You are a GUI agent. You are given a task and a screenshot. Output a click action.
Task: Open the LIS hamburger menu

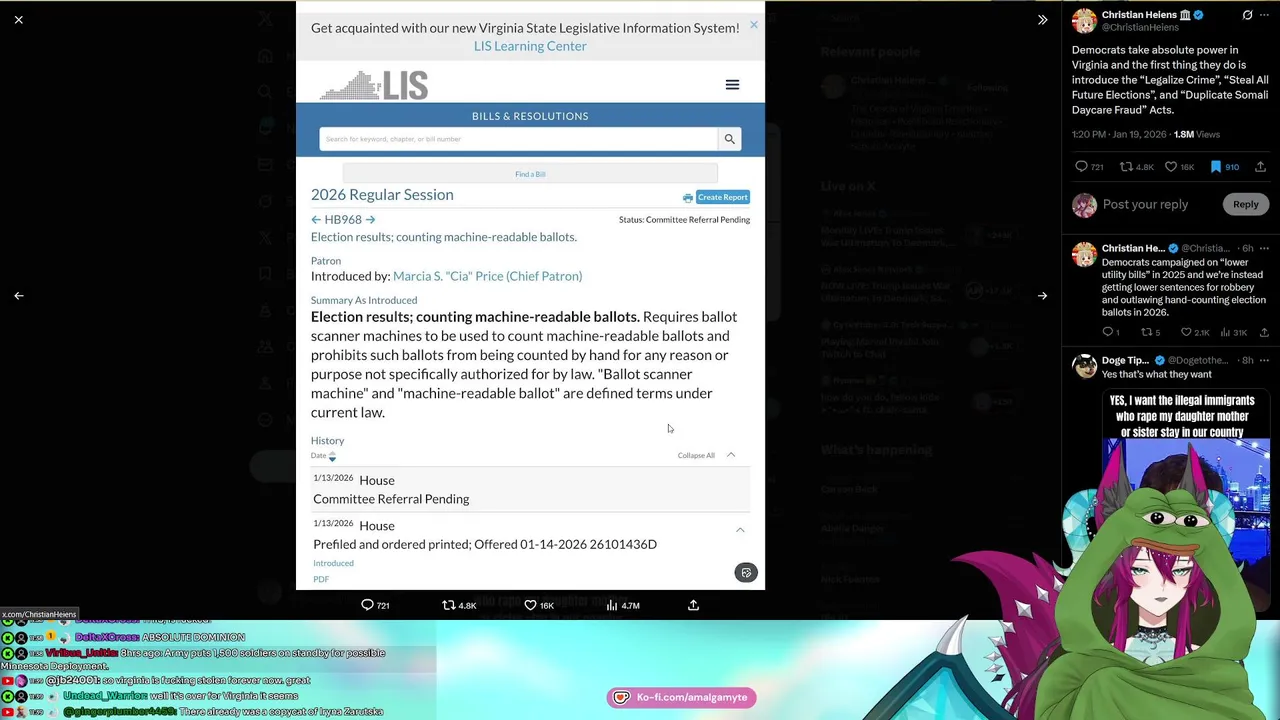click(x=732, y=85)
